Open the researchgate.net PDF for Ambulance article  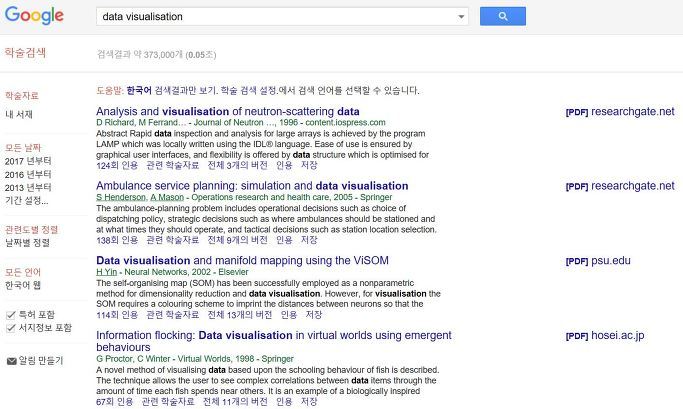point(620,186)
